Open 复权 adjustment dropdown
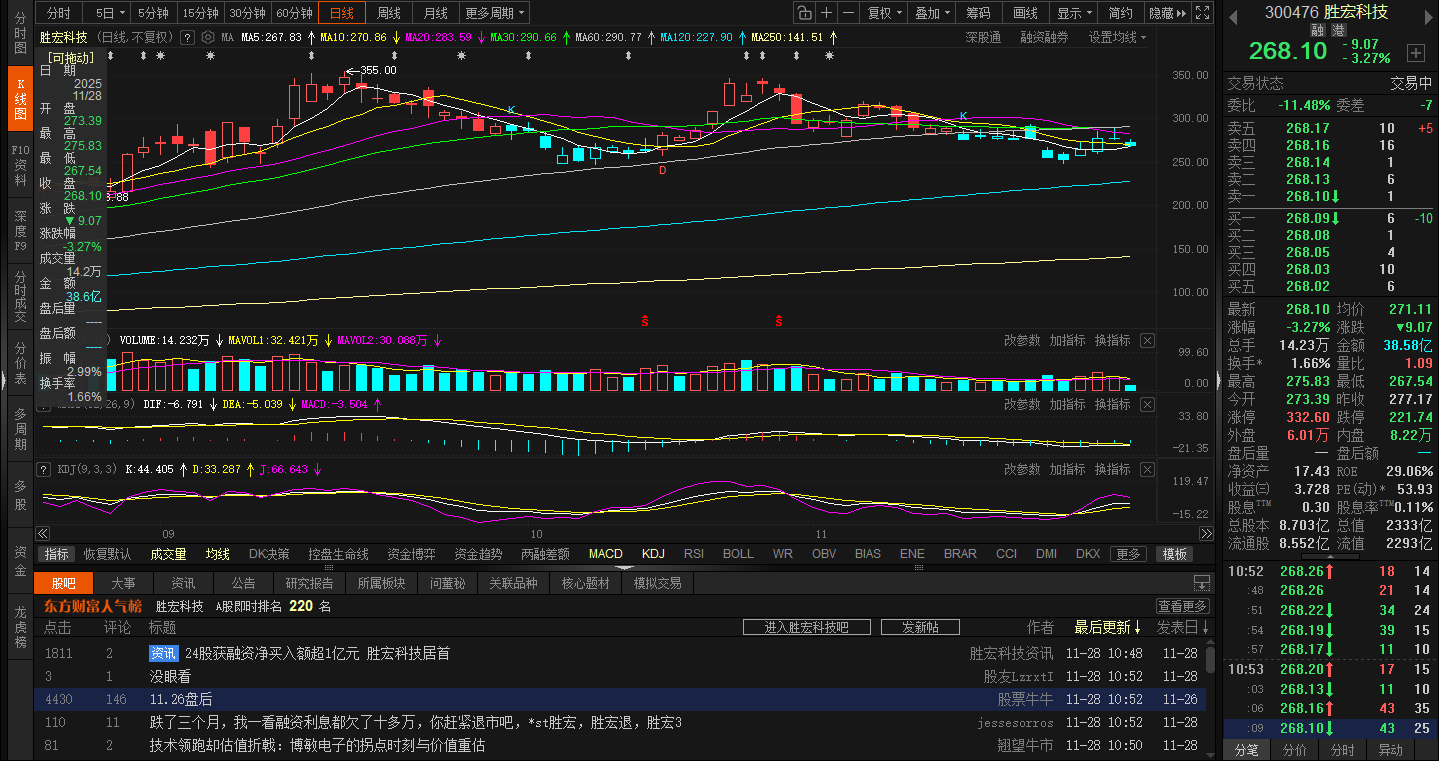 (884, 13)
